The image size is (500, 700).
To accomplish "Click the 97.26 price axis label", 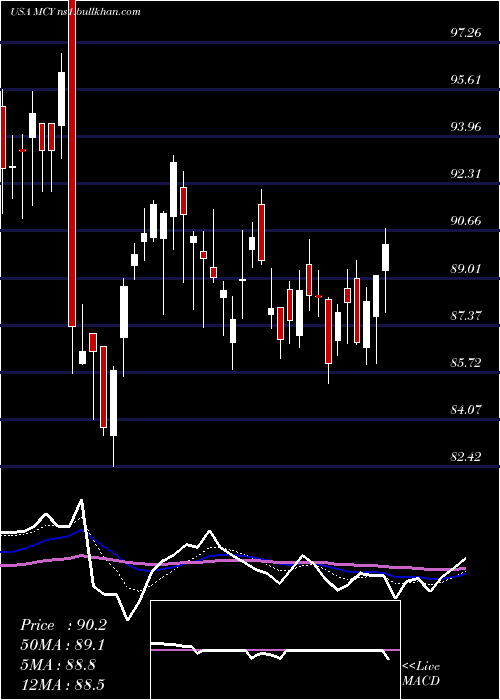I will (466, 33).
